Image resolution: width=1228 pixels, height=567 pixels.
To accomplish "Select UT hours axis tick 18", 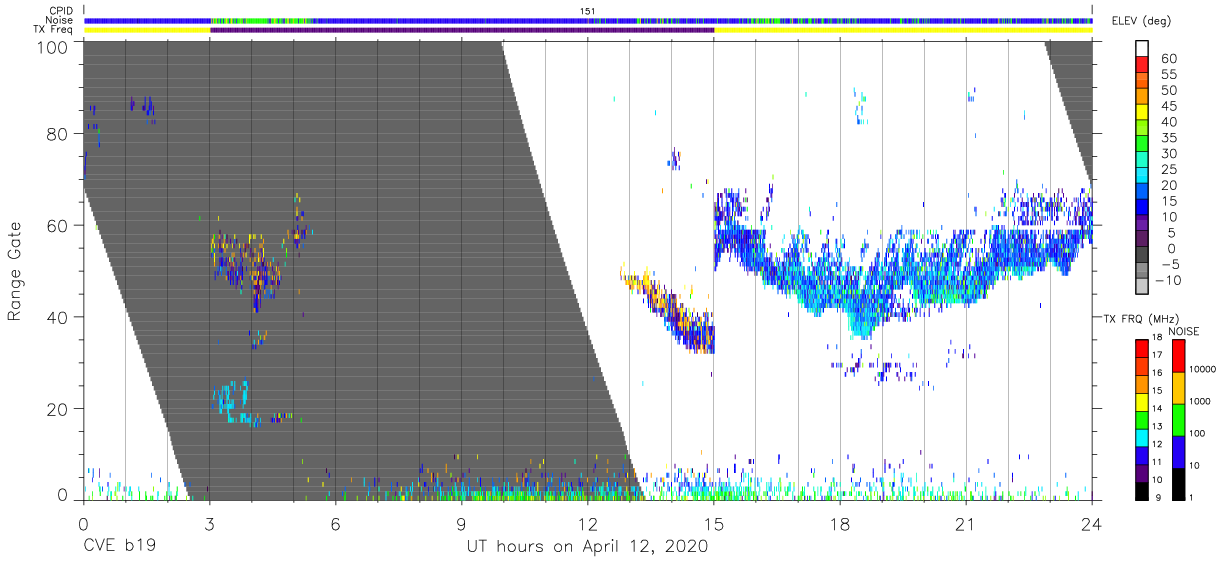I will click(x=840, y=524).
